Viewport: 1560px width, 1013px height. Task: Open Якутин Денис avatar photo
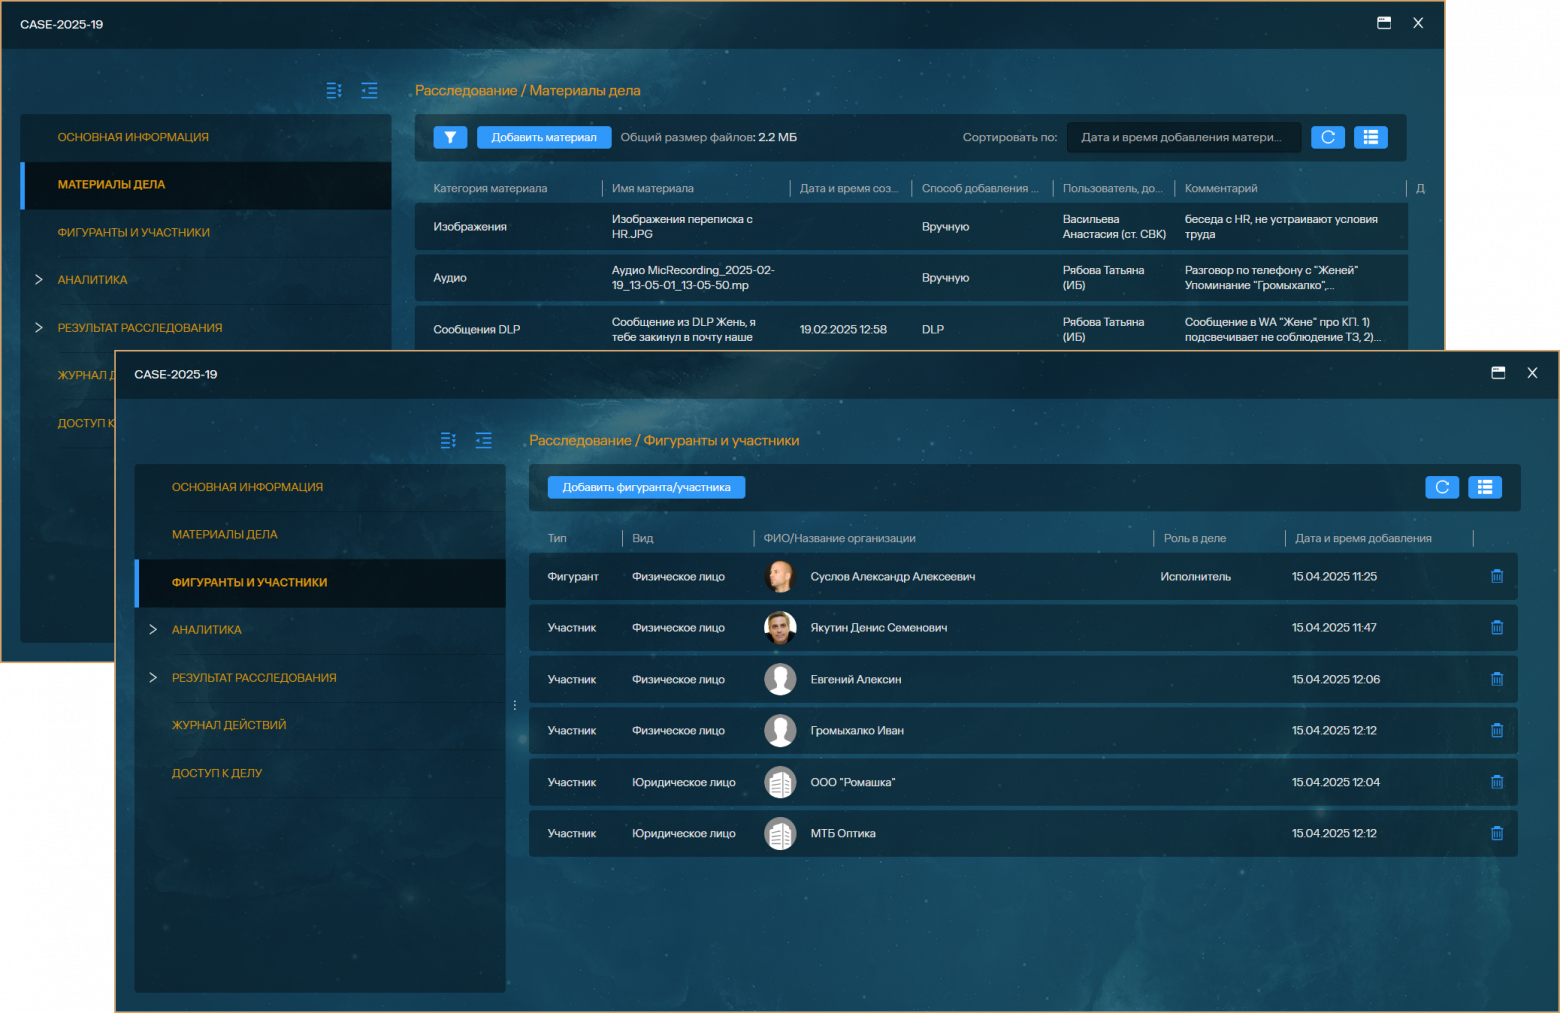(780, 627)
